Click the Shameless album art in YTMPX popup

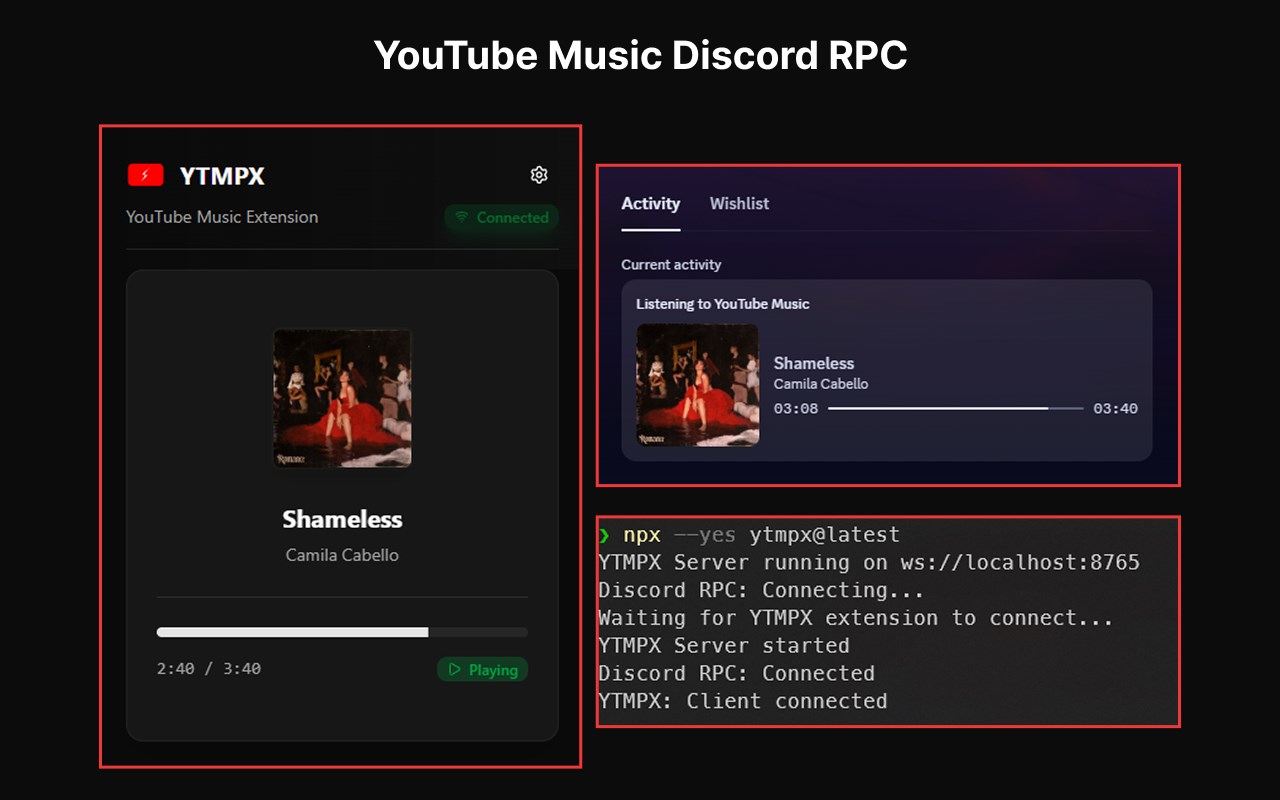tap(342, 398)
